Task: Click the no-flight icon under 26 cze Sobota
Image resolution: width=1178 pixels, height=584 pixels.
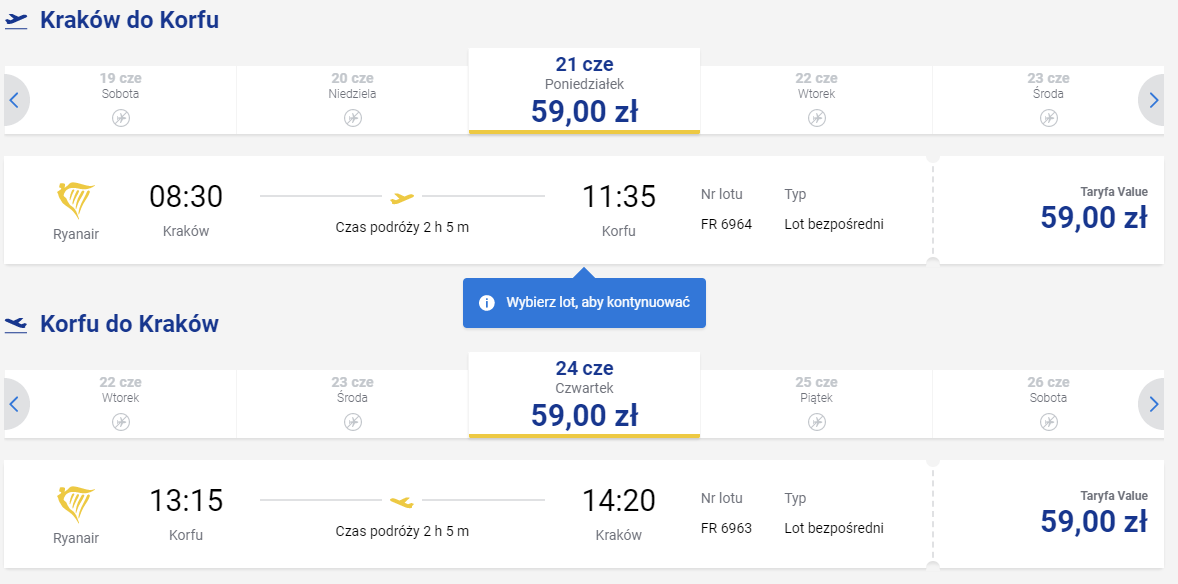Action: (x=1048, y=422)
